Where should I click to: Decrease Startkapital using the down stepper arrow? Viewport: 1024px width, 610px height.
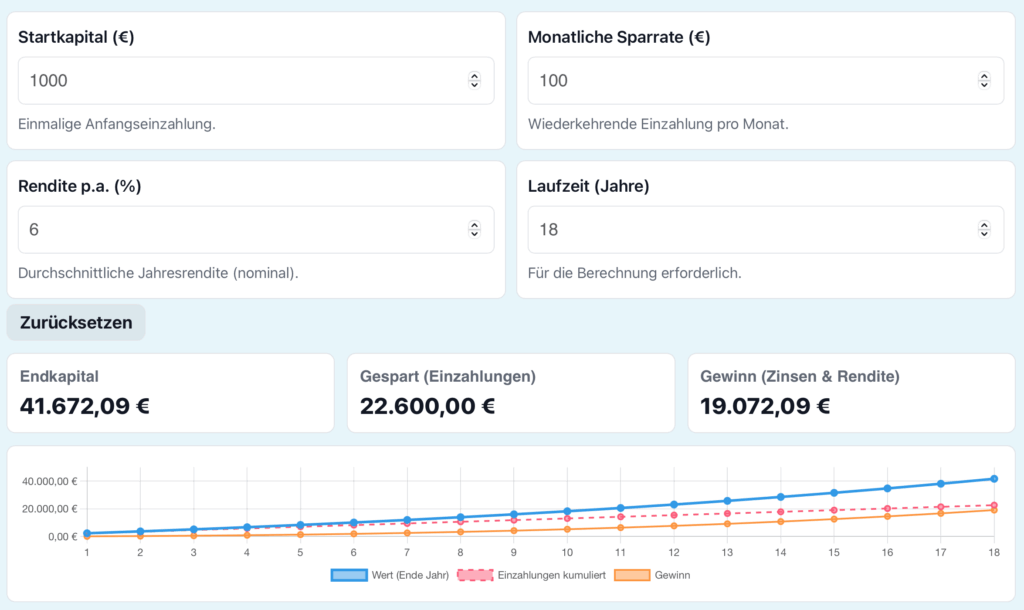coord(474,86)
